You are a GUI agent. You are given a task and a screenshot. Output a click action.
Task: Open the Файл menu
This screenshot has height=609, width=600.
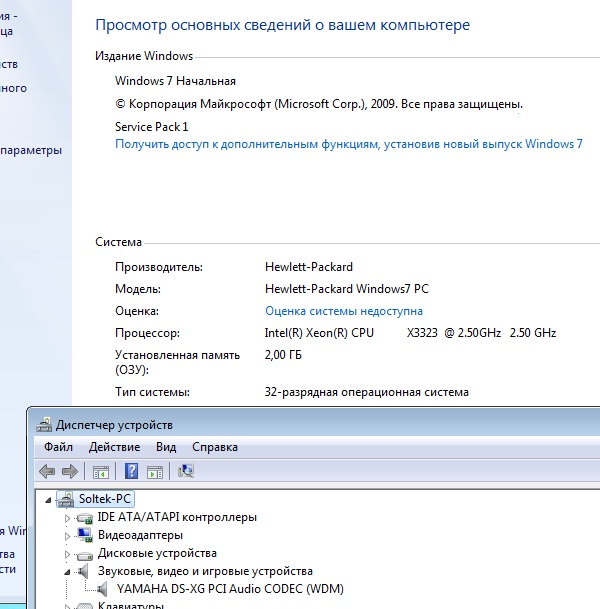[x=58, y=447]
